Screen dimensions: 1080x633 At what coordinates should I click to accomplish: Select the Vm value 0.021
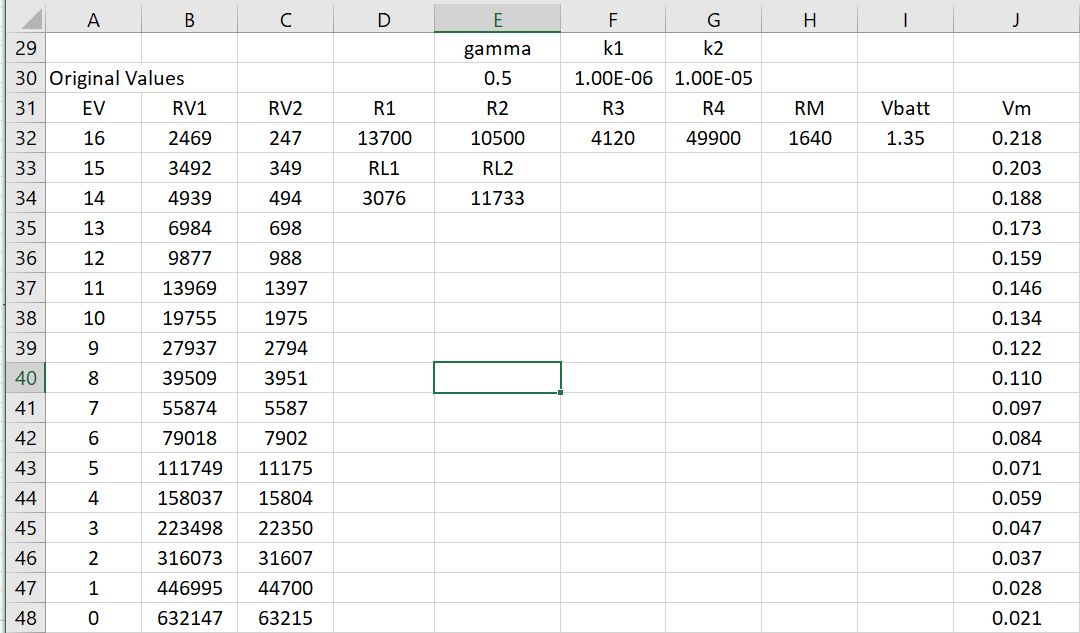pyautogui.click(x=1017, y=618)
